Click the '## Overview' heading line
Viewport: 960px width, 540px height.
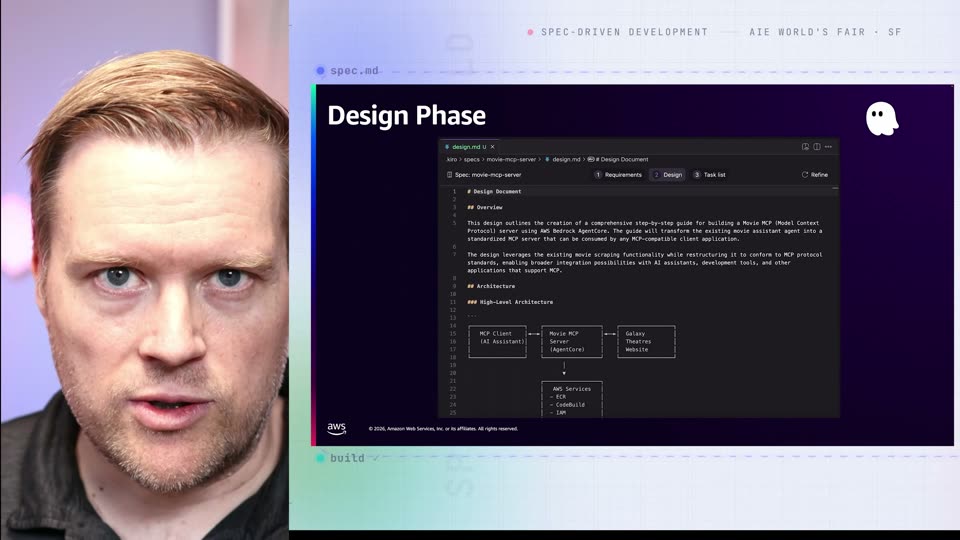pos(485,208)
